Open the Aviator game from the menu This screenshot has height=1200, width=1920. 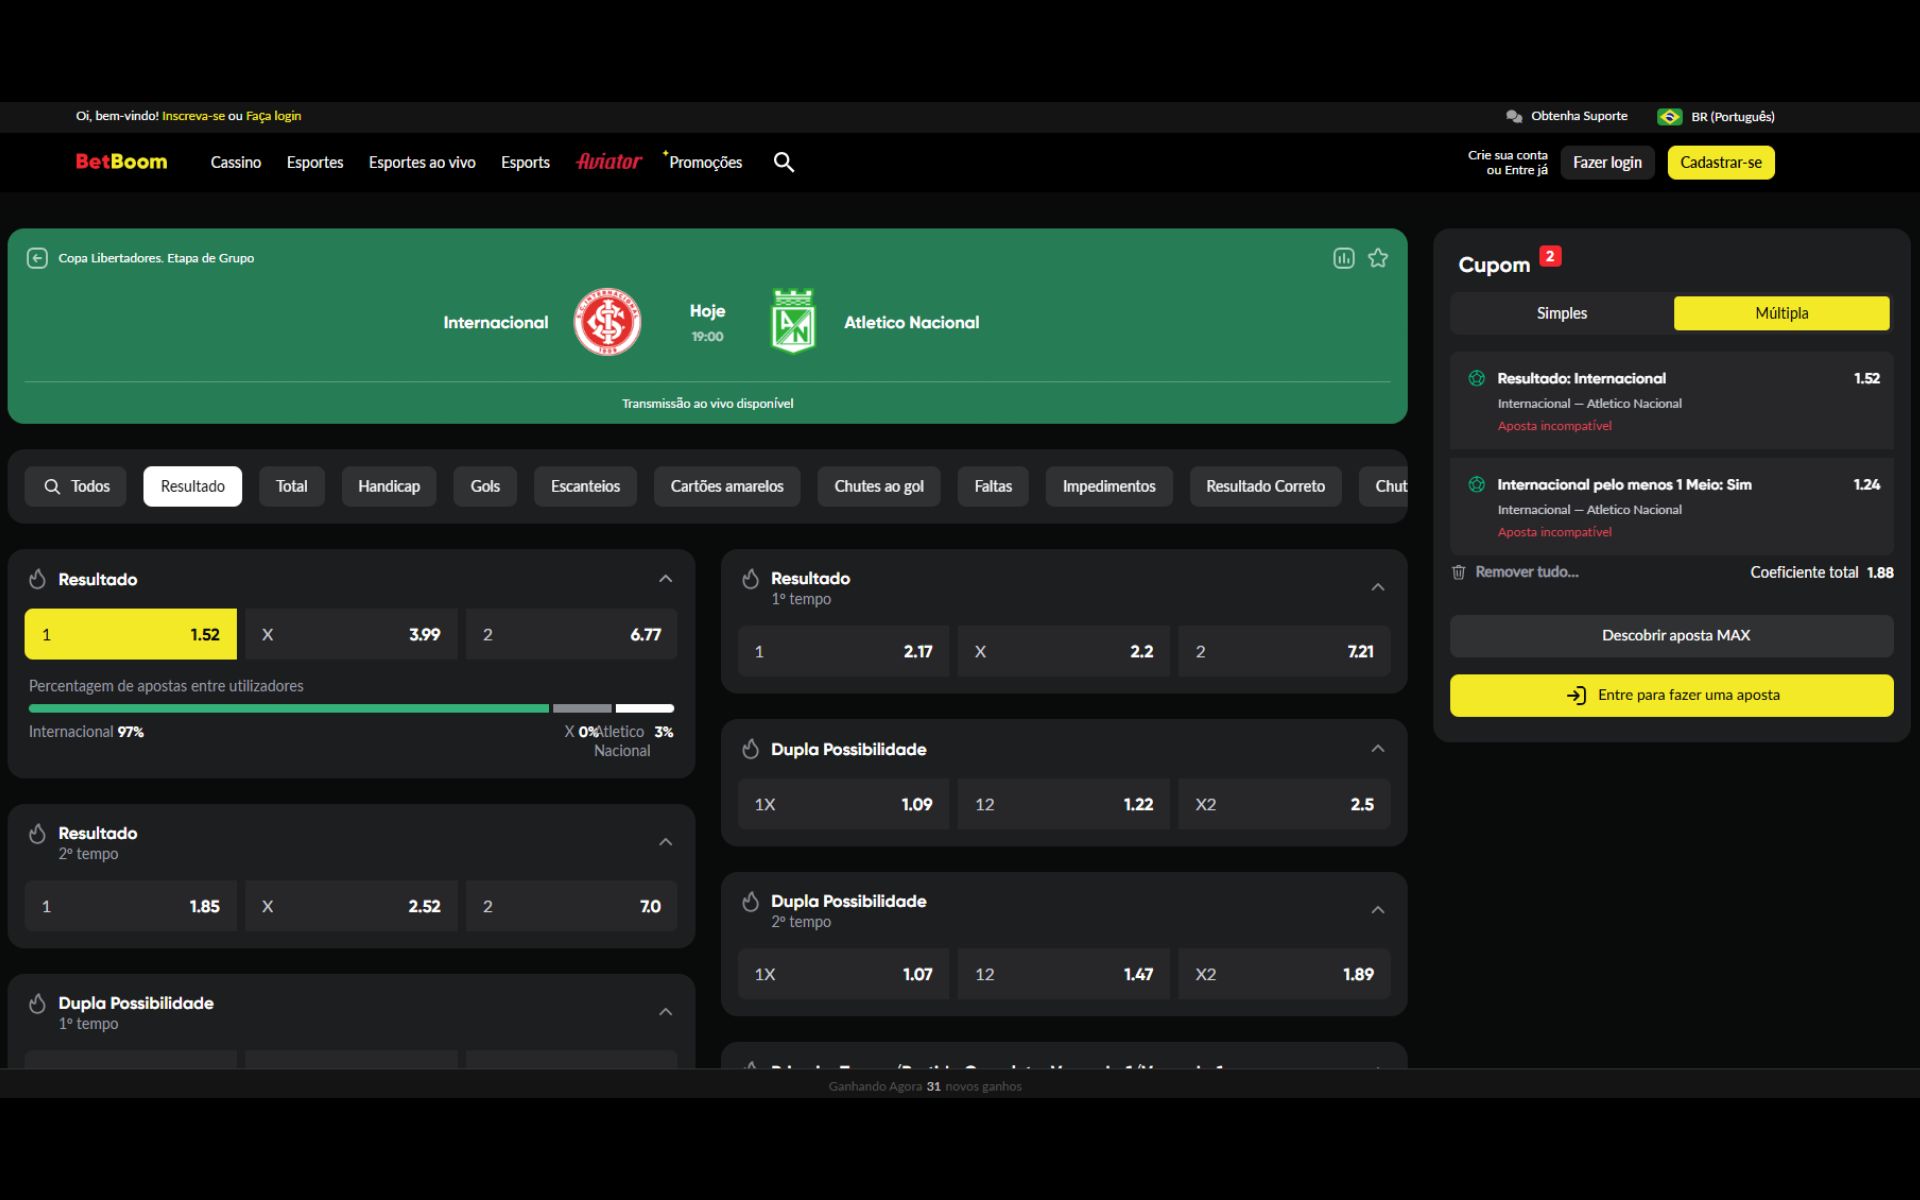pyautogui.click(x=609, y=161)
